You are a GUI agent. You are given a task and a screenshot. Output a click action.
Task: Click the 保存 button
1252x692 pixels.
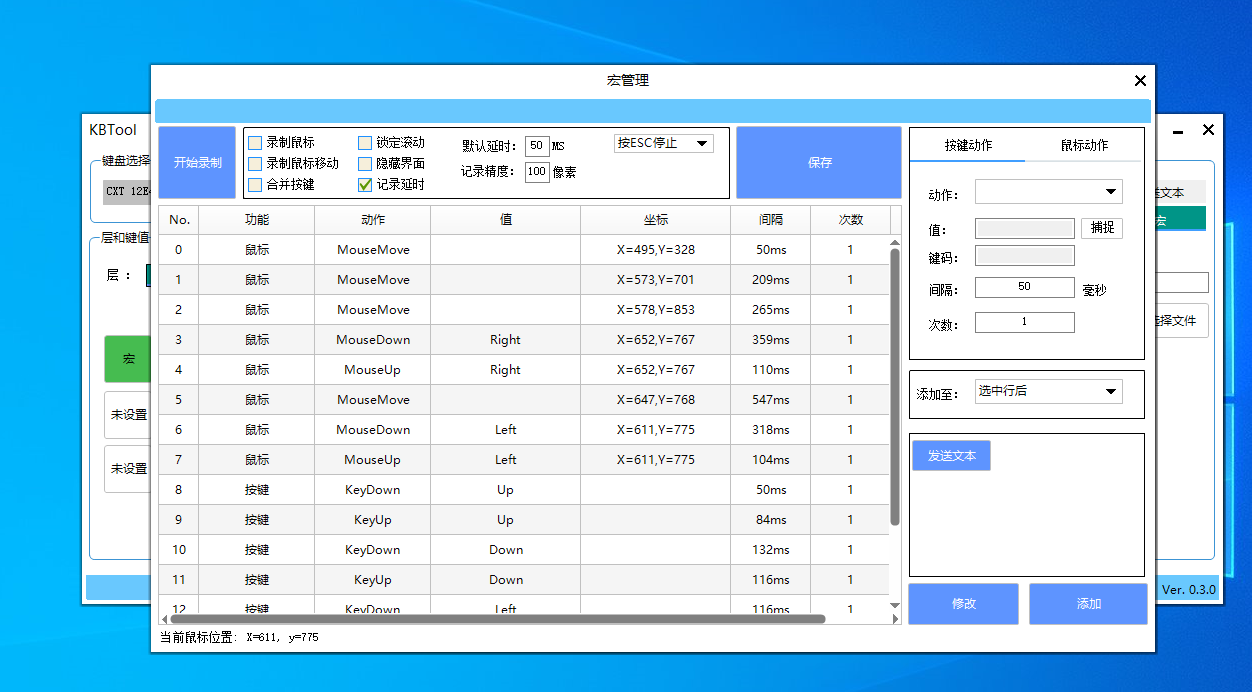click(818, 162)
